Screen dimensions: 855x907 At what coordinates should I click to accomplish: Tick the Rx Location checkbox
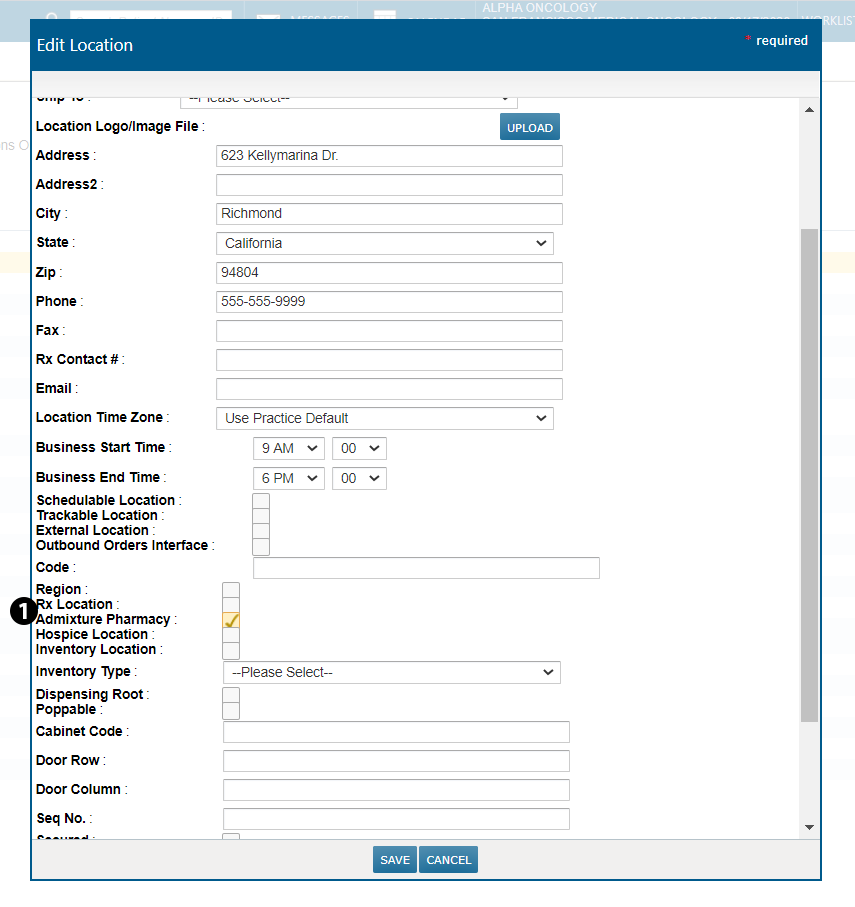point(231,605)
